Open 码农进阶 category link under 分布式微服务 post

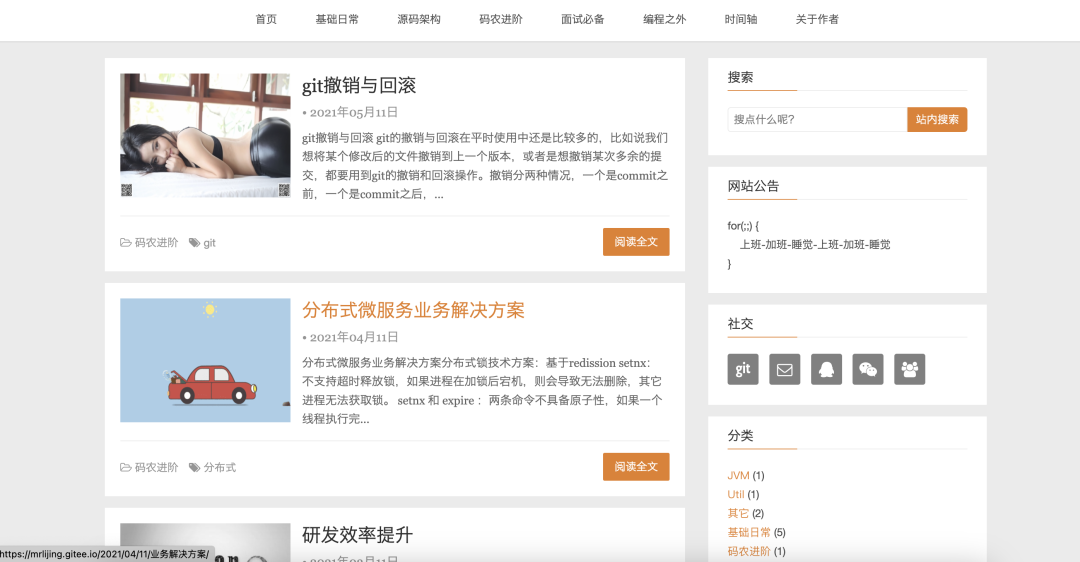pyautogui.click(x=156, y=467)
